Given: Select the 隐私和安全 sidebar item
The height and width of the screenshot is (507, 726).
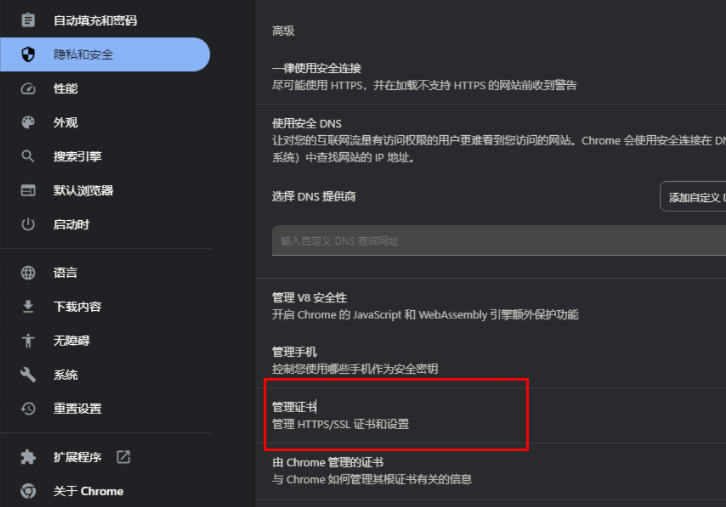Looking at the screenshot, I should 105,55.
